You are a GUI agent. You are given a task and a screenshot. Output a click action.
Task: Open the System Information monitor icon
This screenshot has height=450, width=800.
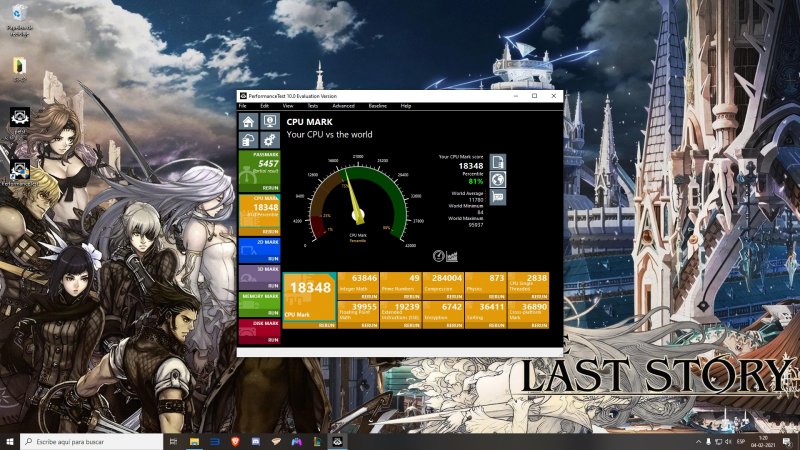[269, 121]
